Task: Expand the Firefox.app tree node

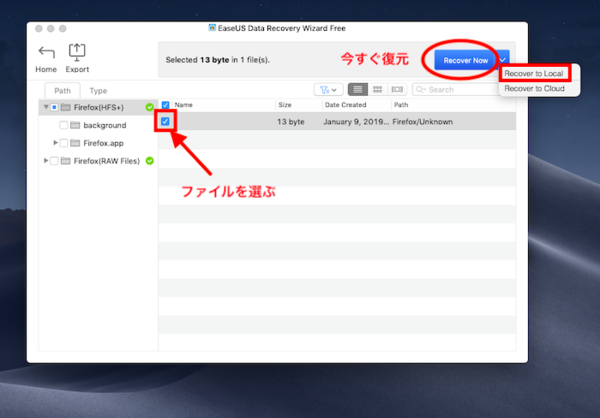Action: click(55, 143)
